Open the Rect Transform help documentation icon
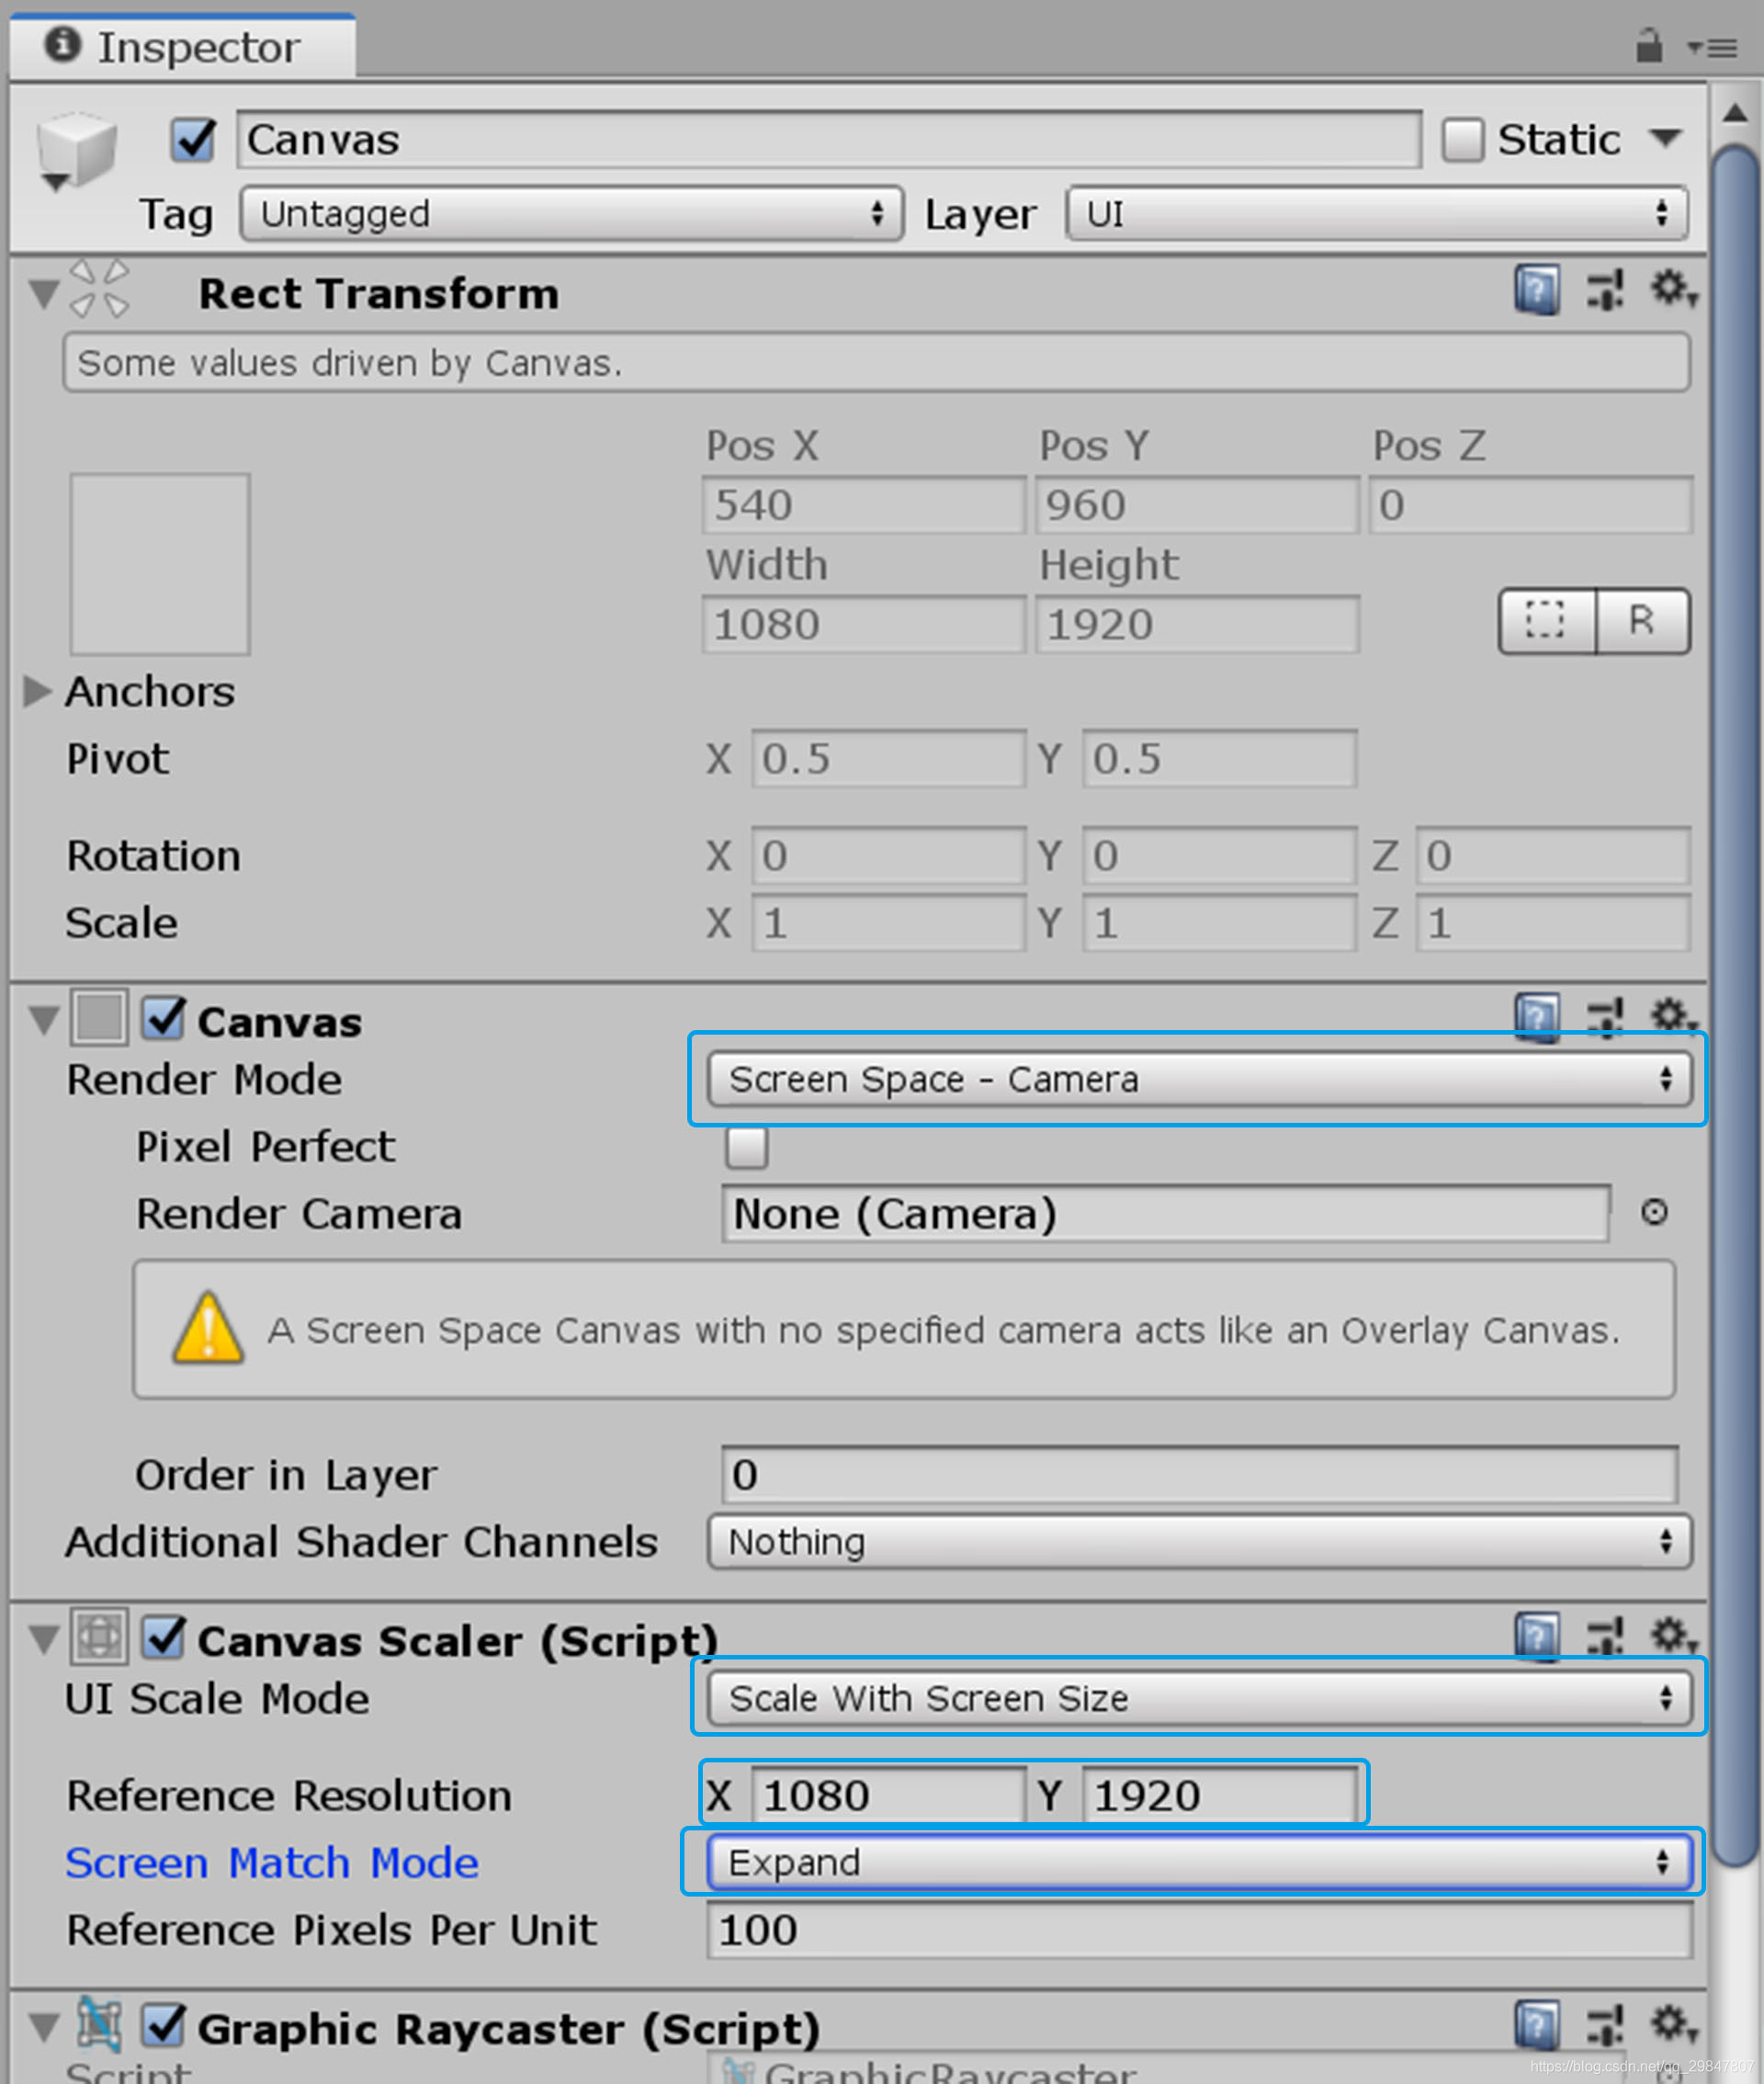 [x=1537, y=291]
